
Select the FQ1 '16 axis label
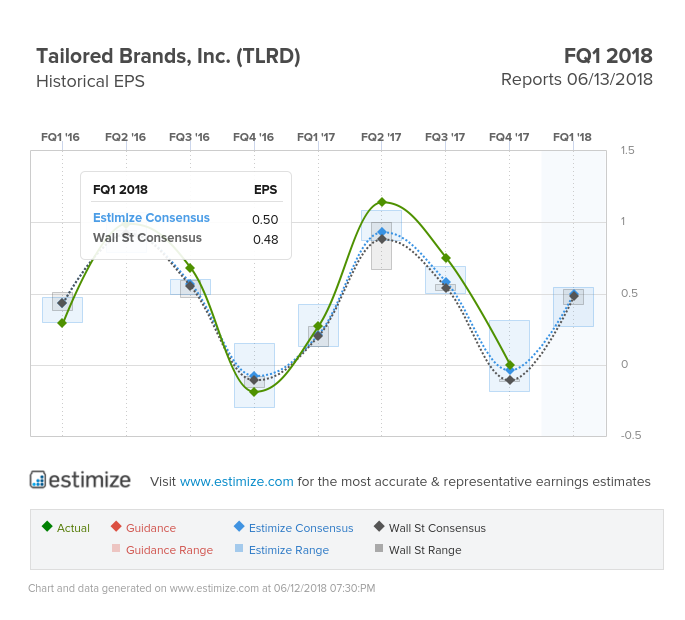pos(60,137)
